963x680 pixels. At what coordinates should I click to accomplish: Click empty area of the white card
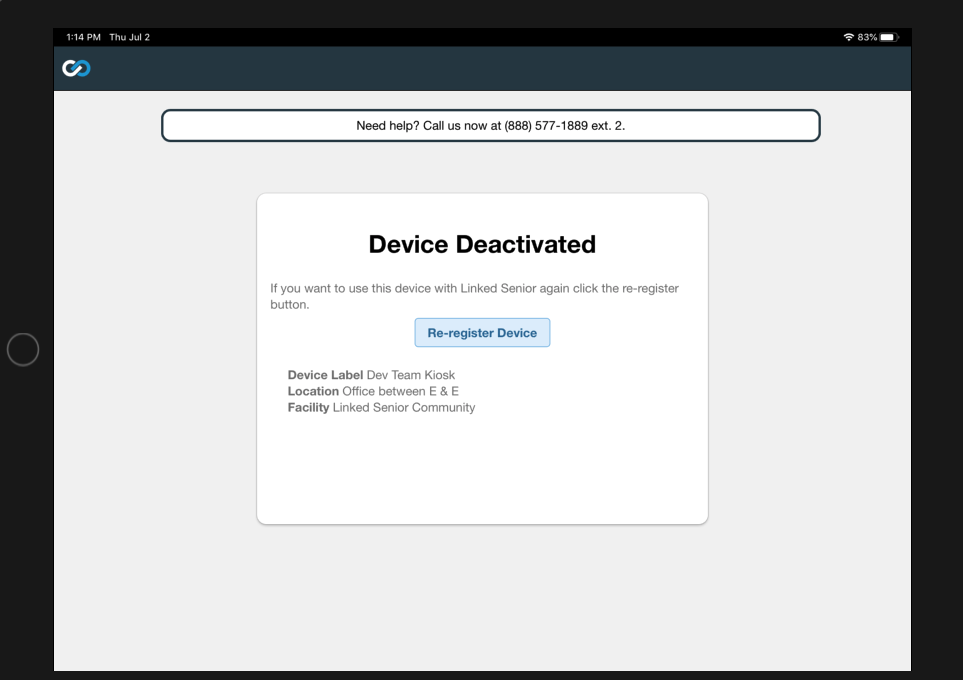(482, 470)
